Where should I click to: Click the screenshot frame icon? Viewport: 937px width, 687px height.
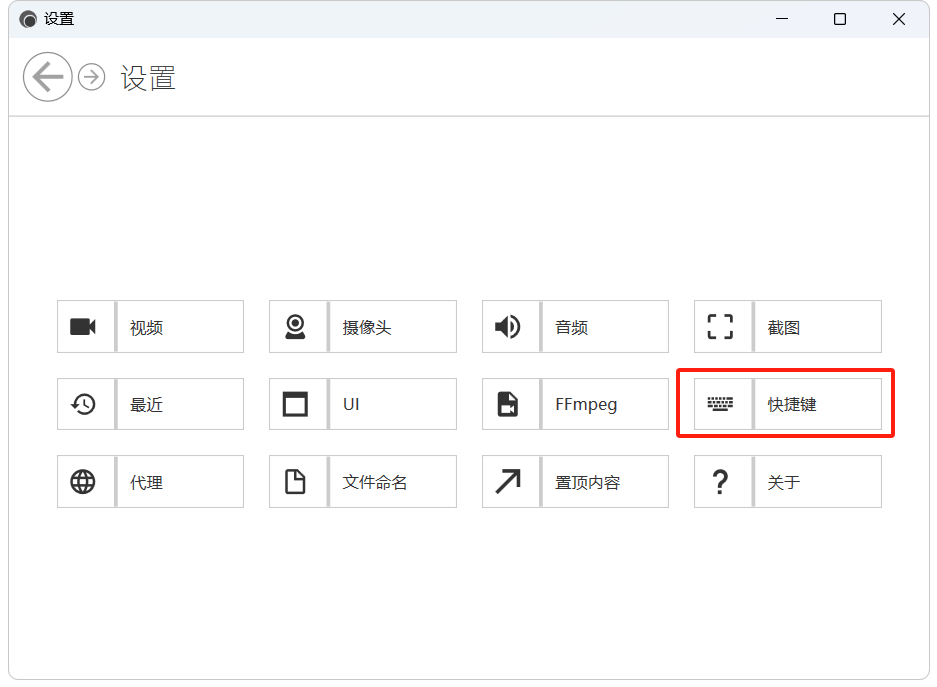click(x=720, y=327)
